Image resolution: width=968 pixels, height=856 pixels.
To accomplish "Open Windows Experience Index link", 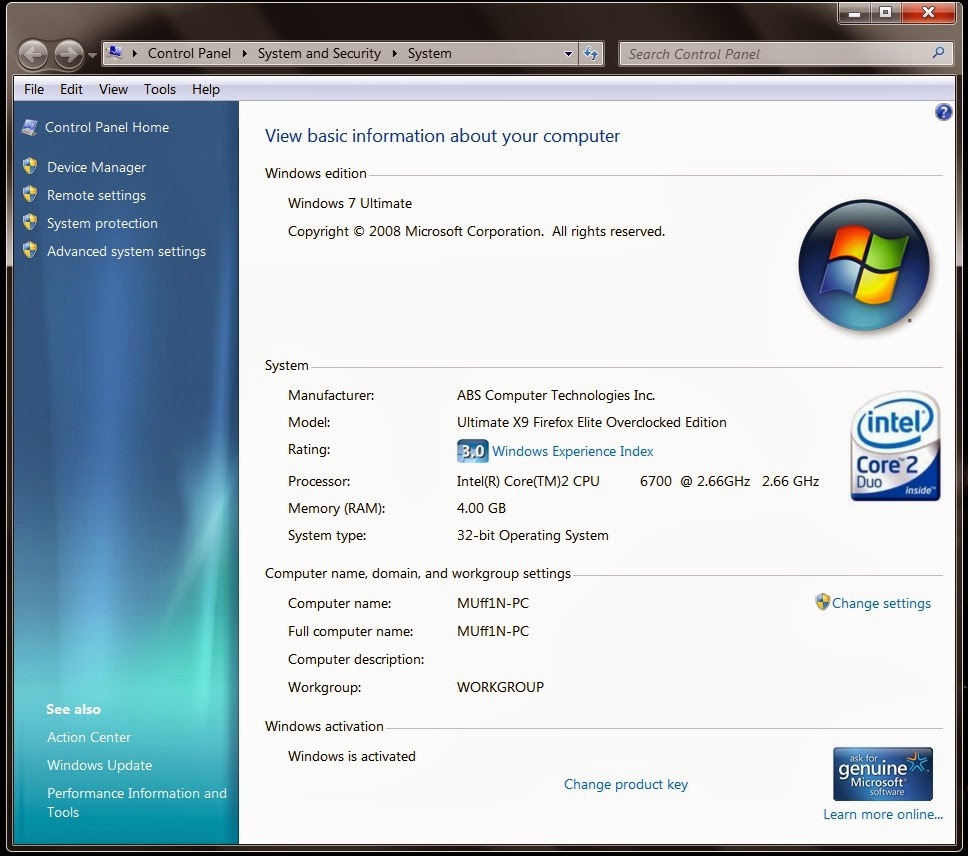I will (572, 451).
